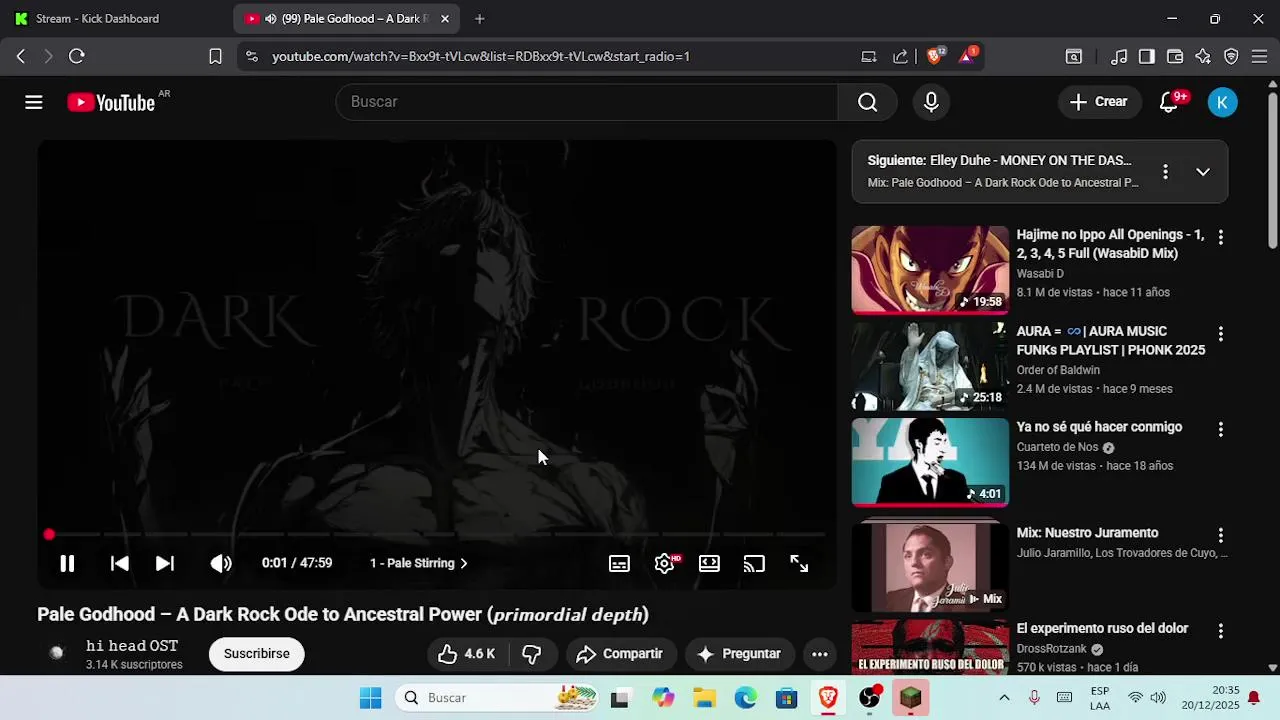This screenshot has width=1280, height=720.
Task: Toggle theater mode on the player
Action: click(709, 563)
